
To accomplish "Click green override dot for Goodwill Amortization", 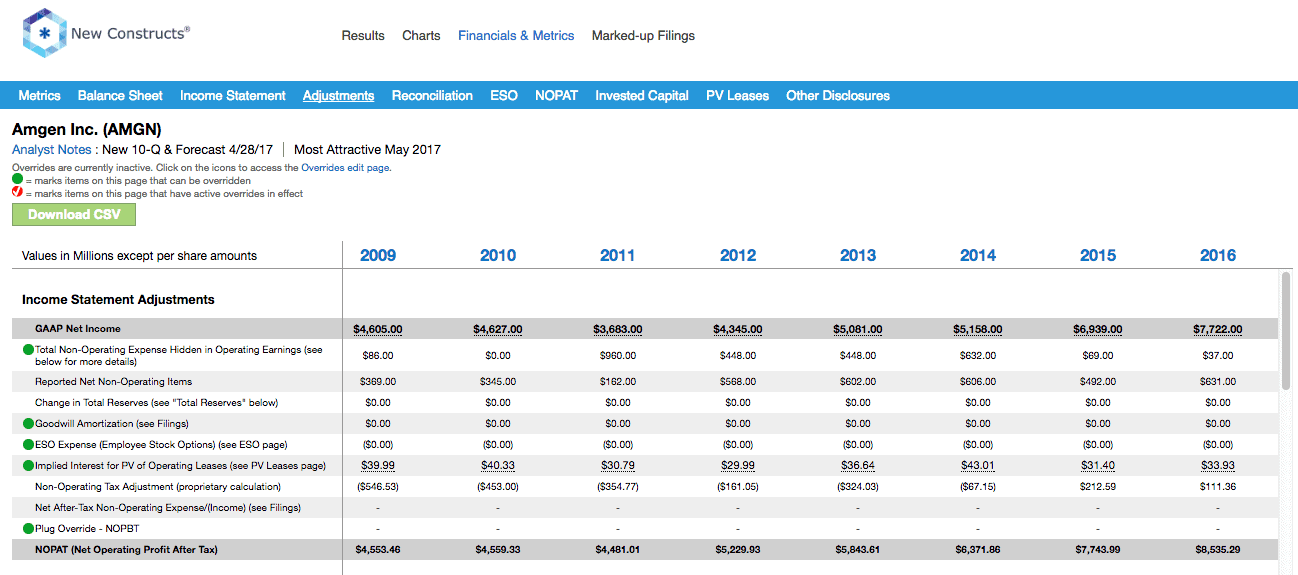I will 28,424.
